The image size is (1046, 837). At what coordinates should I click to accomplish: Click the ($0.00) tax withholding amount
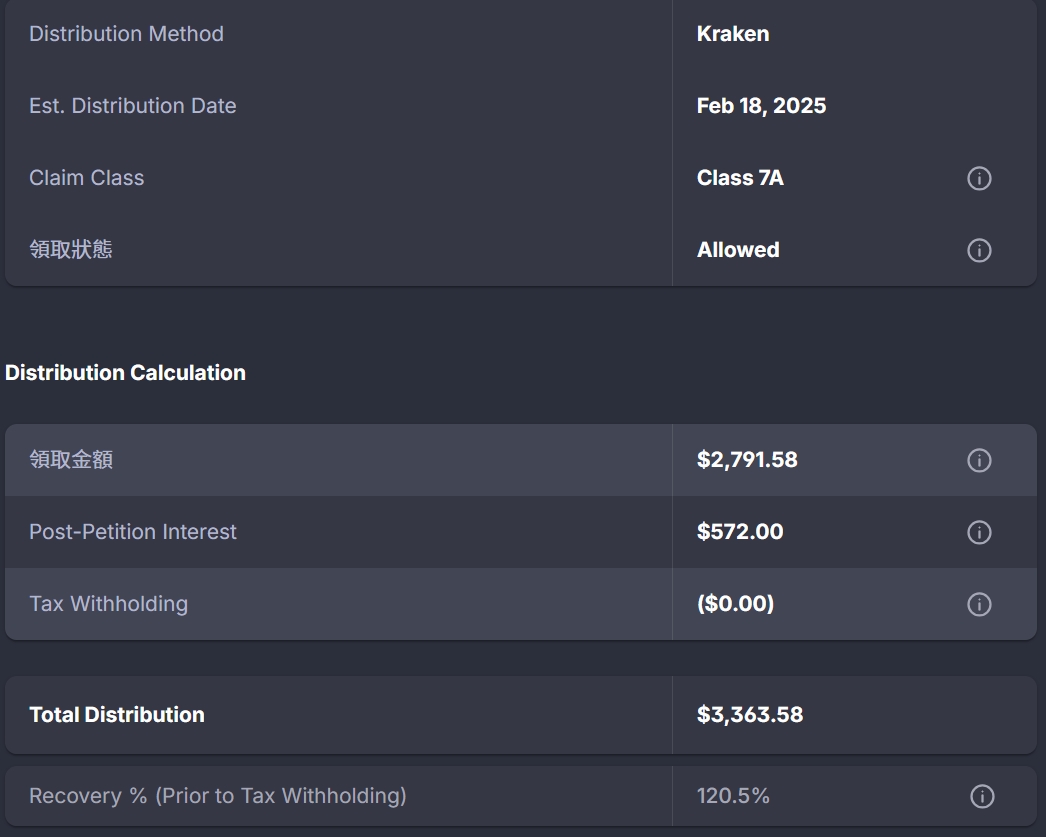tap(735, 604)
